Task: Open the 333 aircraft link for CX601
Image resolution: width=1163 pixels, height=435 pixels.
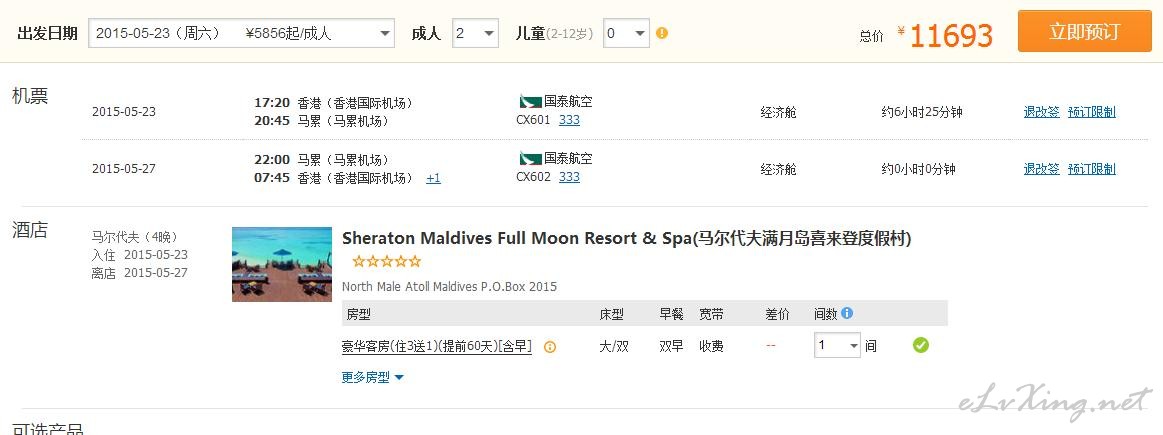Action: click(x=569, y=120)
